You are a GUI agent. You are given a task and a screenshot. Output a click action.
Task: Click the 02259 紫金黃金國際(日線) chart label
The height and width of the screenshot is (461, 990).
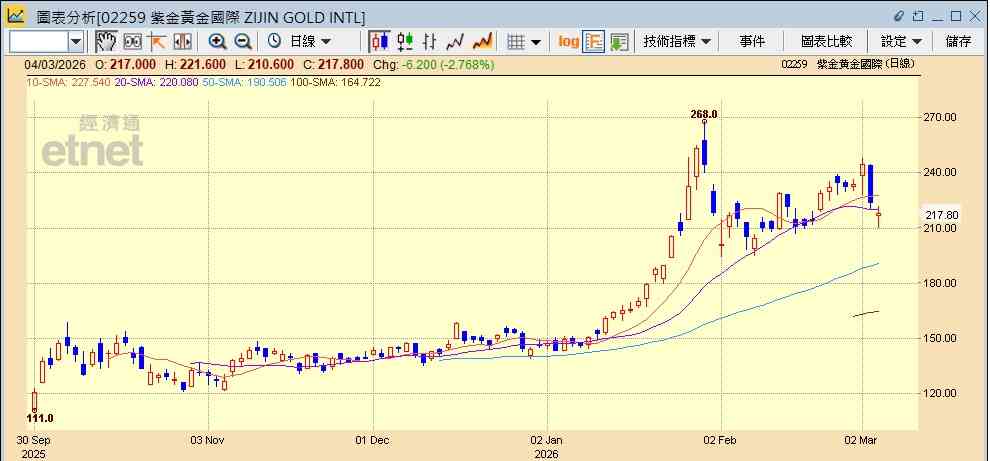click(847, 64)
